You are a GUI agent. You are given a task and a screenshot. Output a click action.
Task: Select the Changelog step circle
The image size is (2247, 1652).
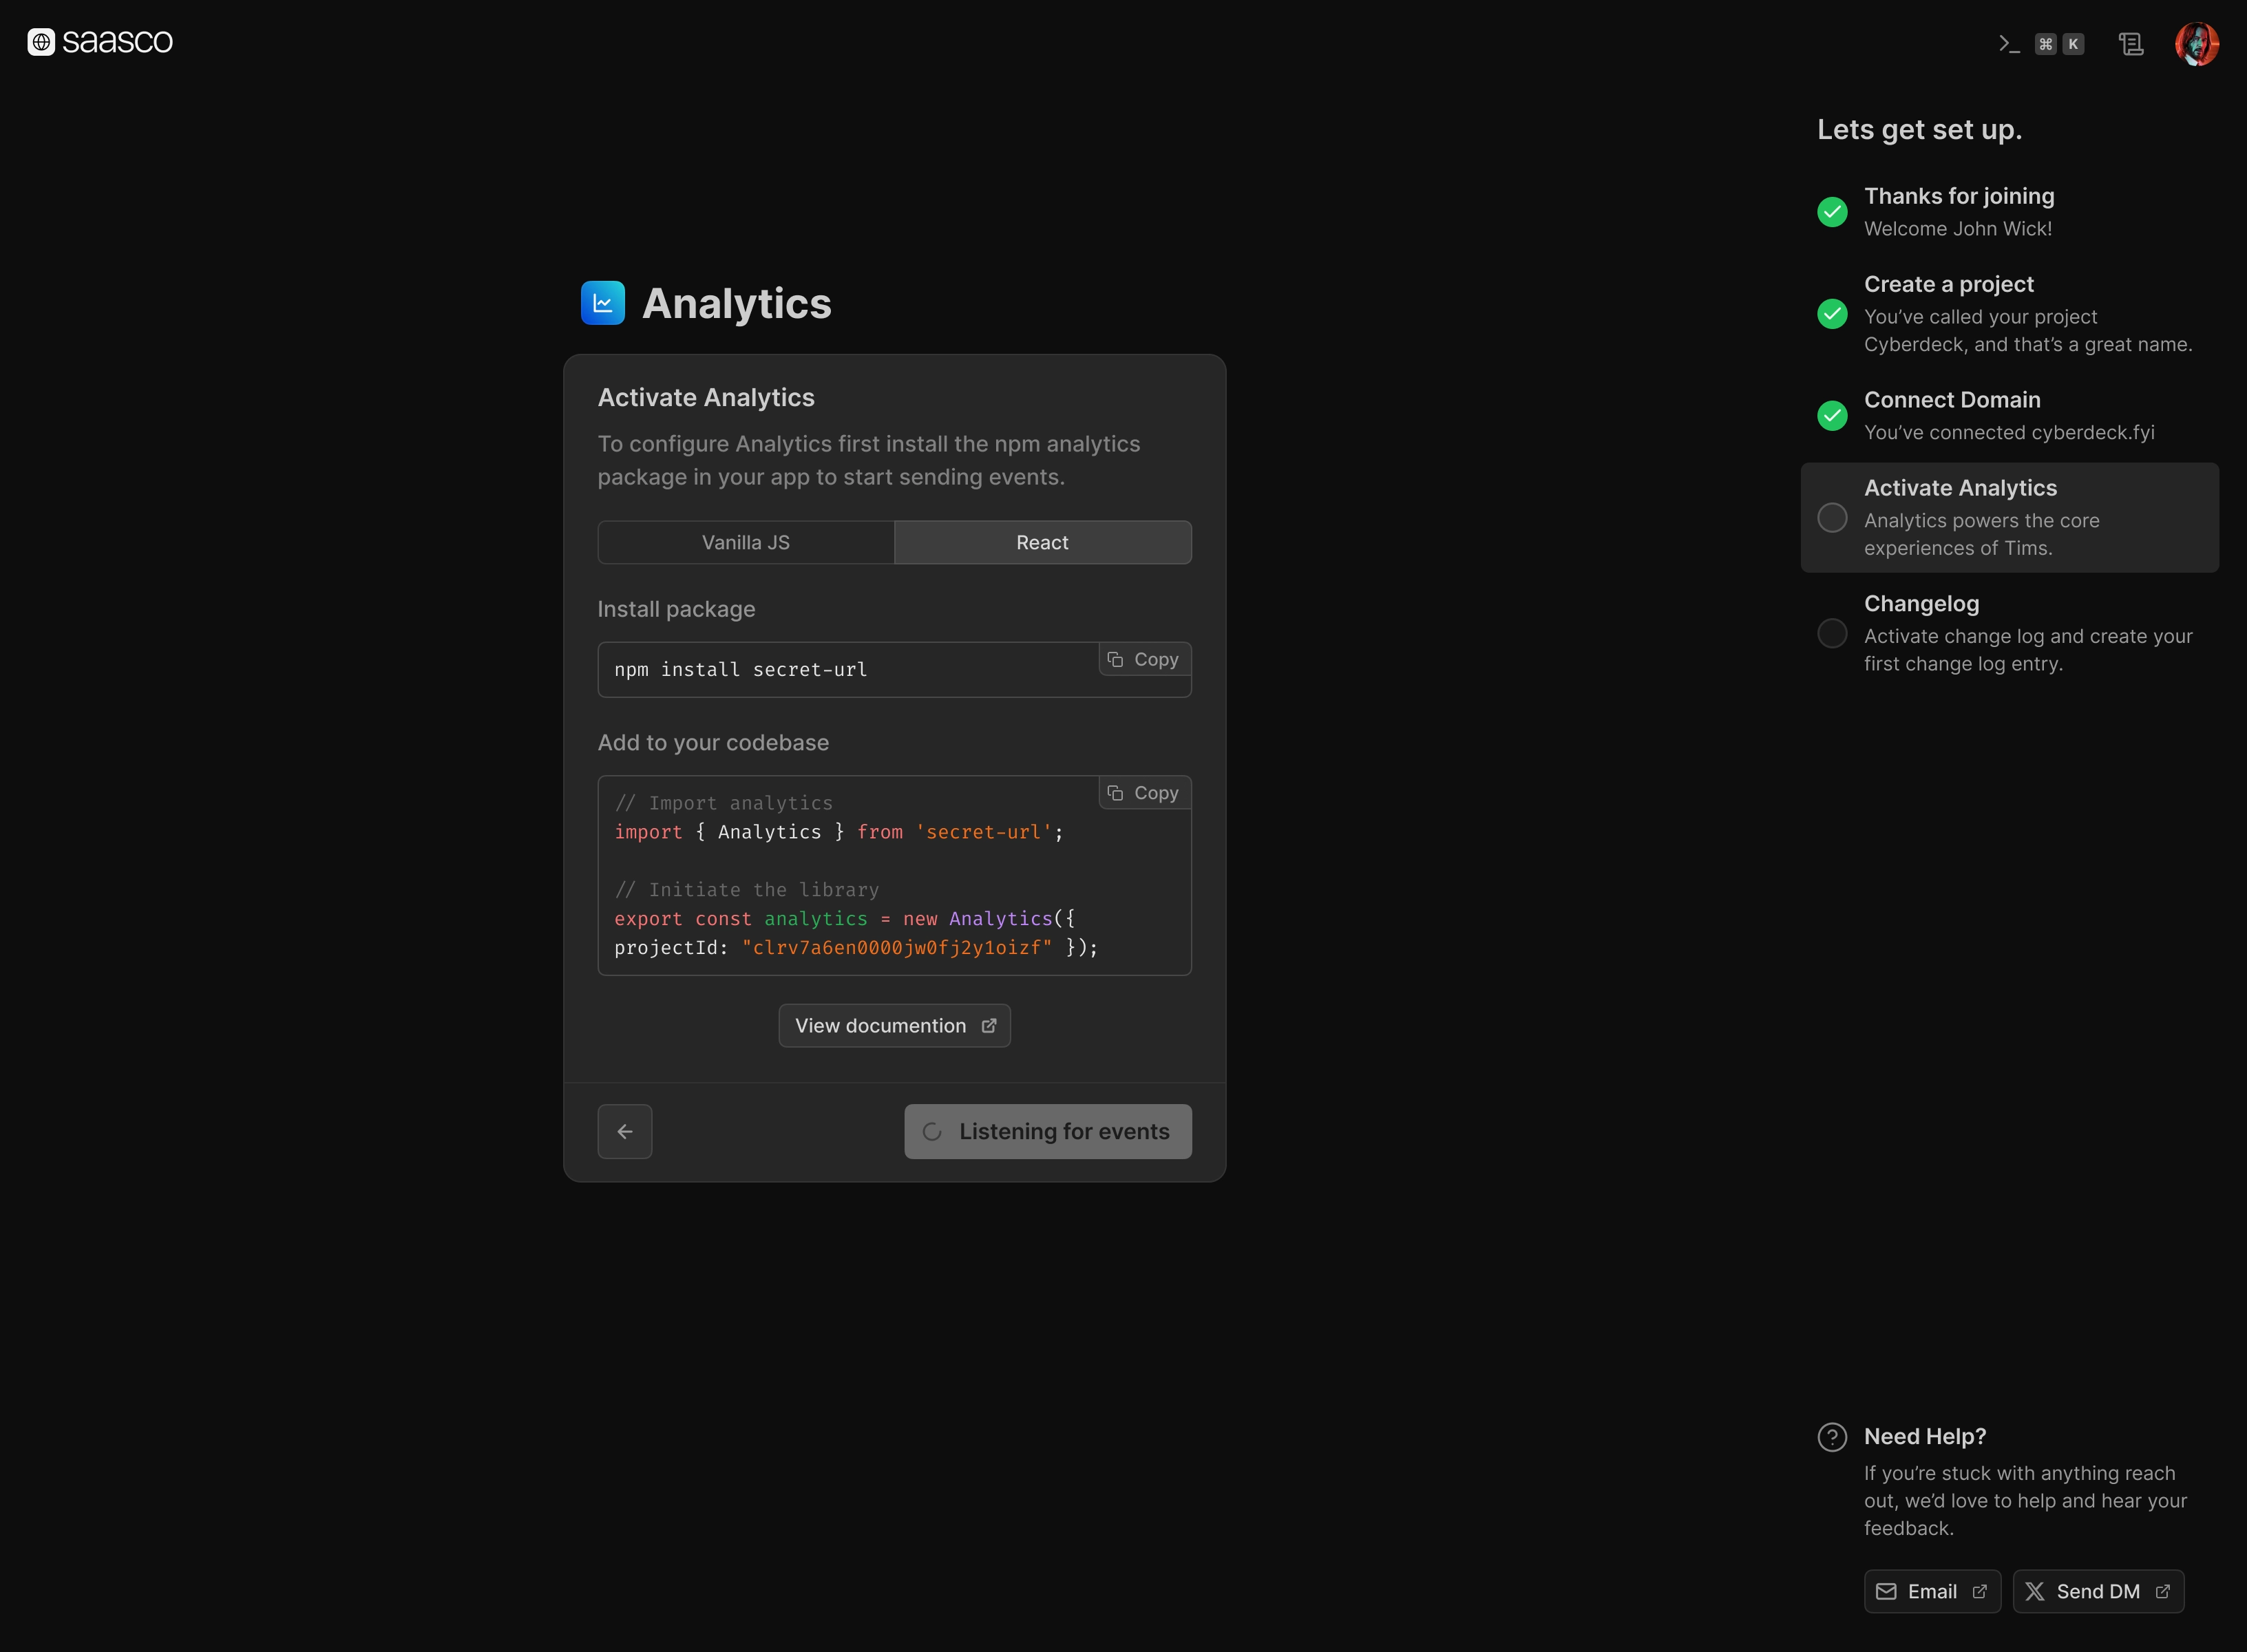tap(1832, 634)
